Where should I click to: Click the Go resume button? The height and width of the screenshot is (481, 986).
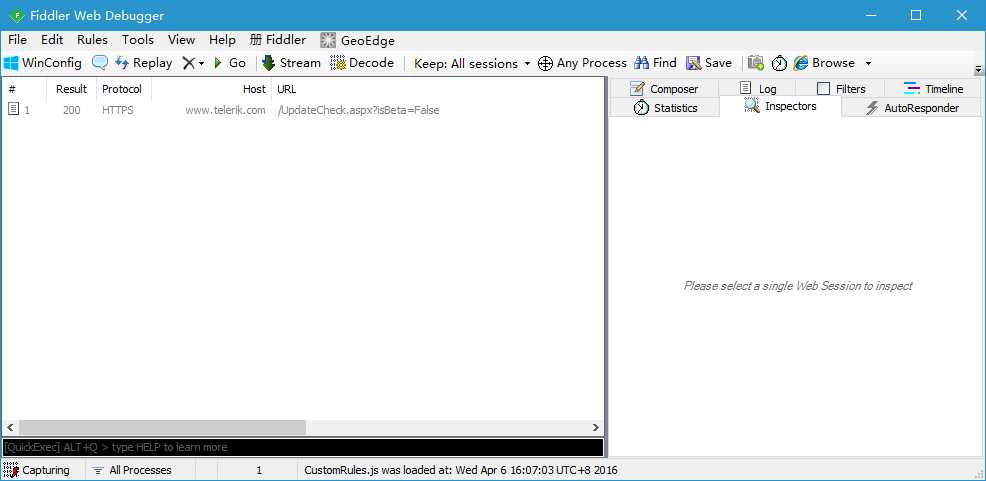point(230,63)
